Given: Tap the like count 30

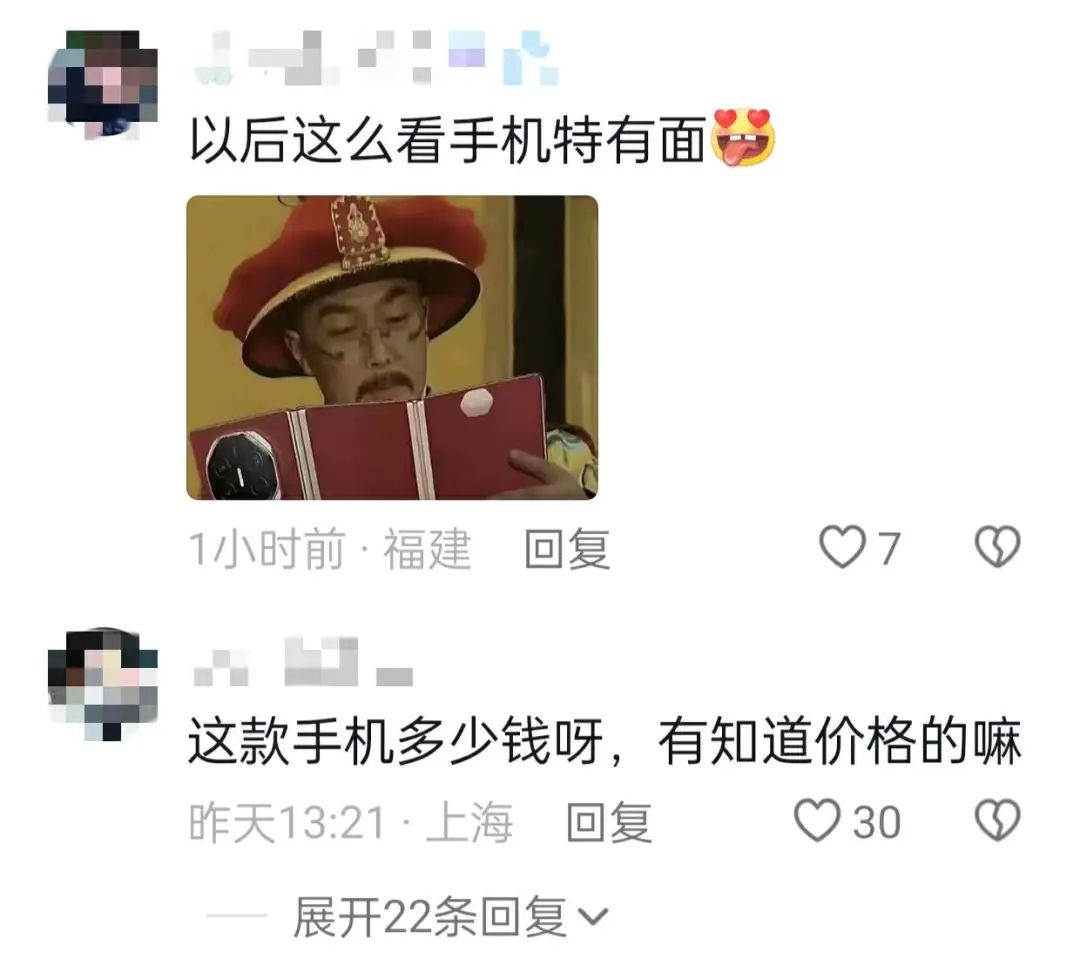Looking at the screenshot, I should coord(876,822).
